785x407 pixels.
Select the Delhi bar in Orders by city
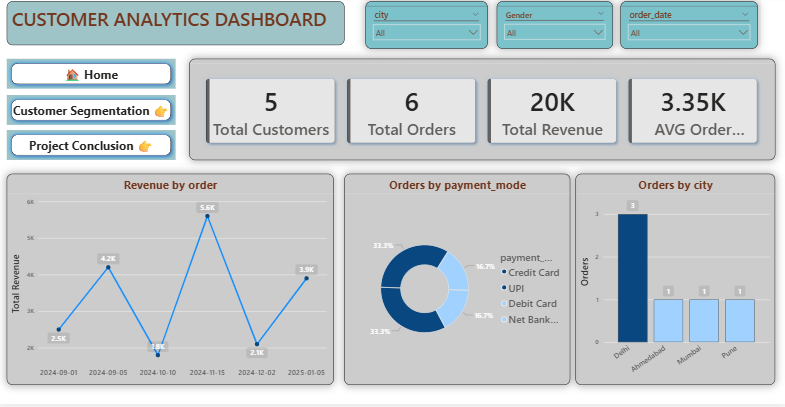pyautogui.click(x=632, y=277)
